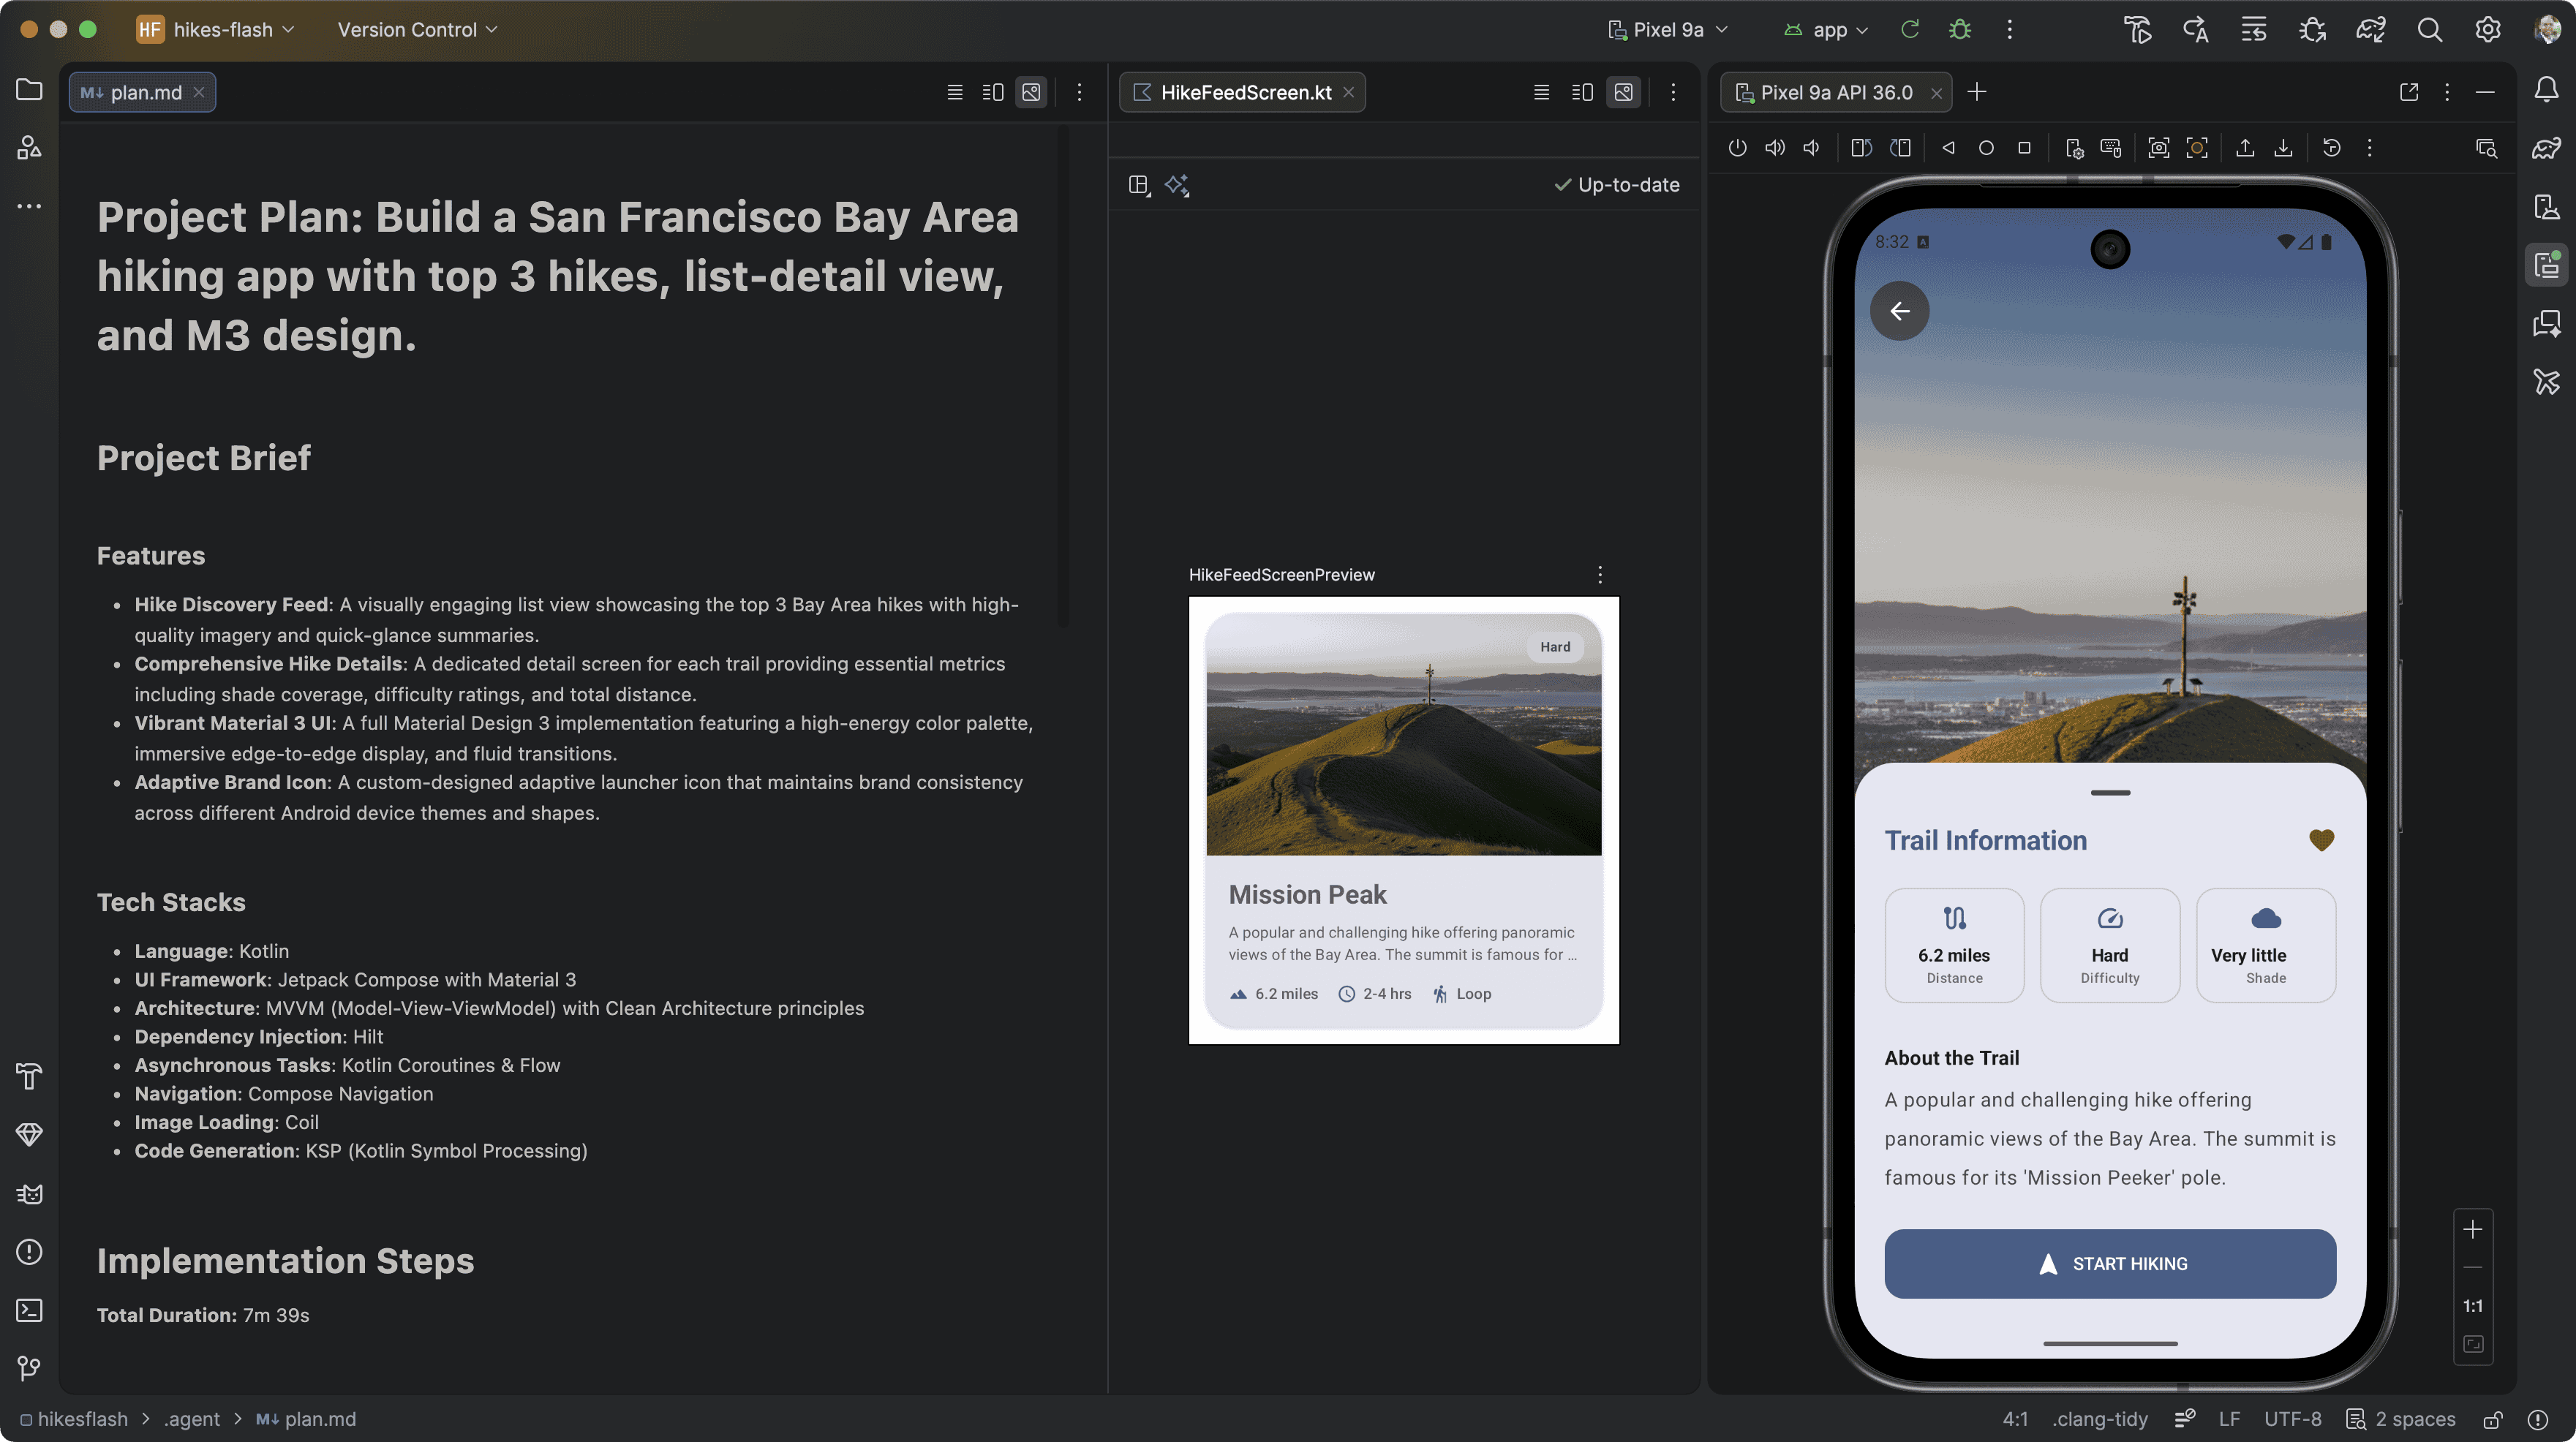Screen dimensions: 2576x1442
Task: Click the Debug app bug icon
Action: coord(1959,30)
